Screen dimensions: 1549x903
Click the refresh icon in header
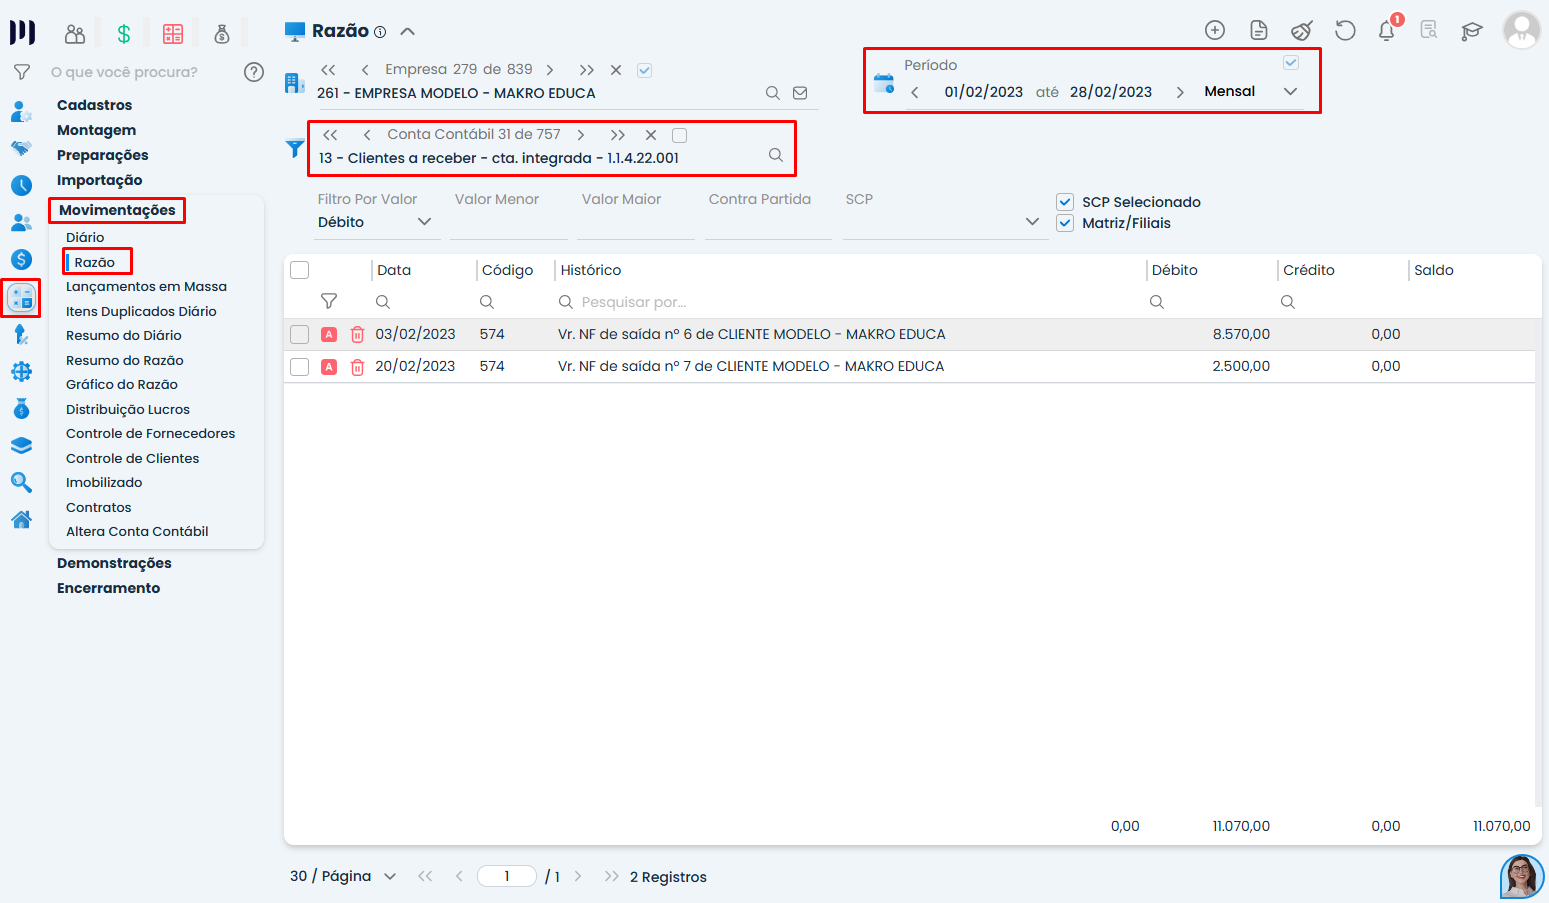[1345, 30]
